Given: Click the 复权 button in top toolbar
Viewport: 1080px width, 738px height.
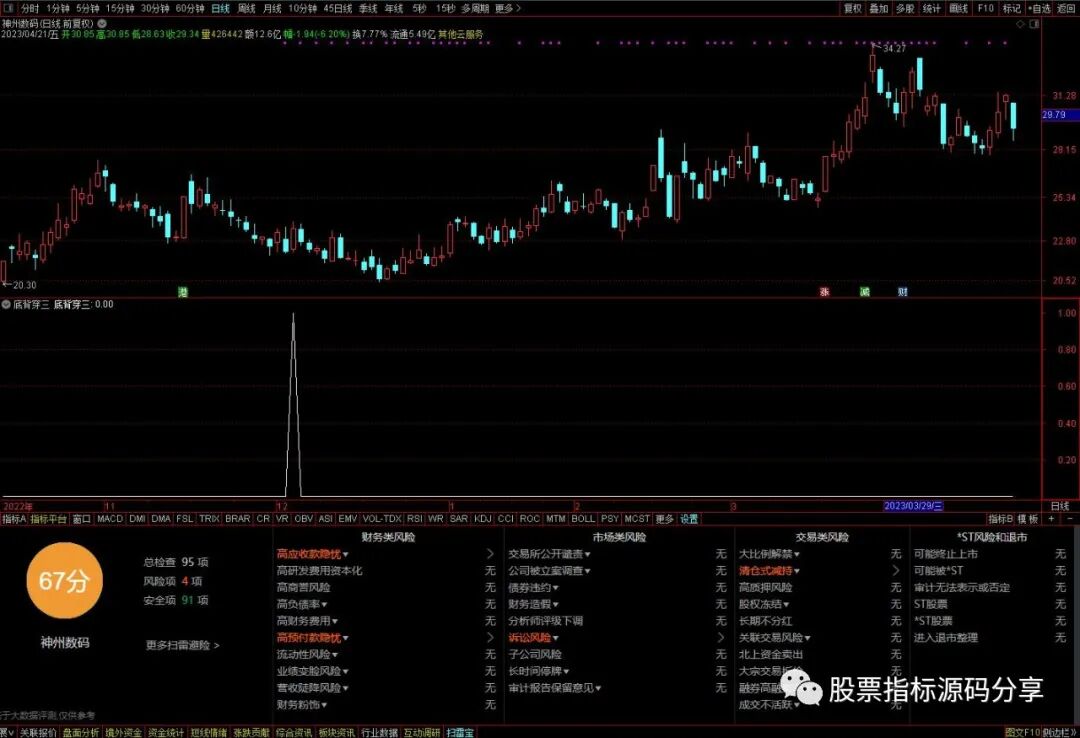Looking at the screenshot, I should pos(853,8).
